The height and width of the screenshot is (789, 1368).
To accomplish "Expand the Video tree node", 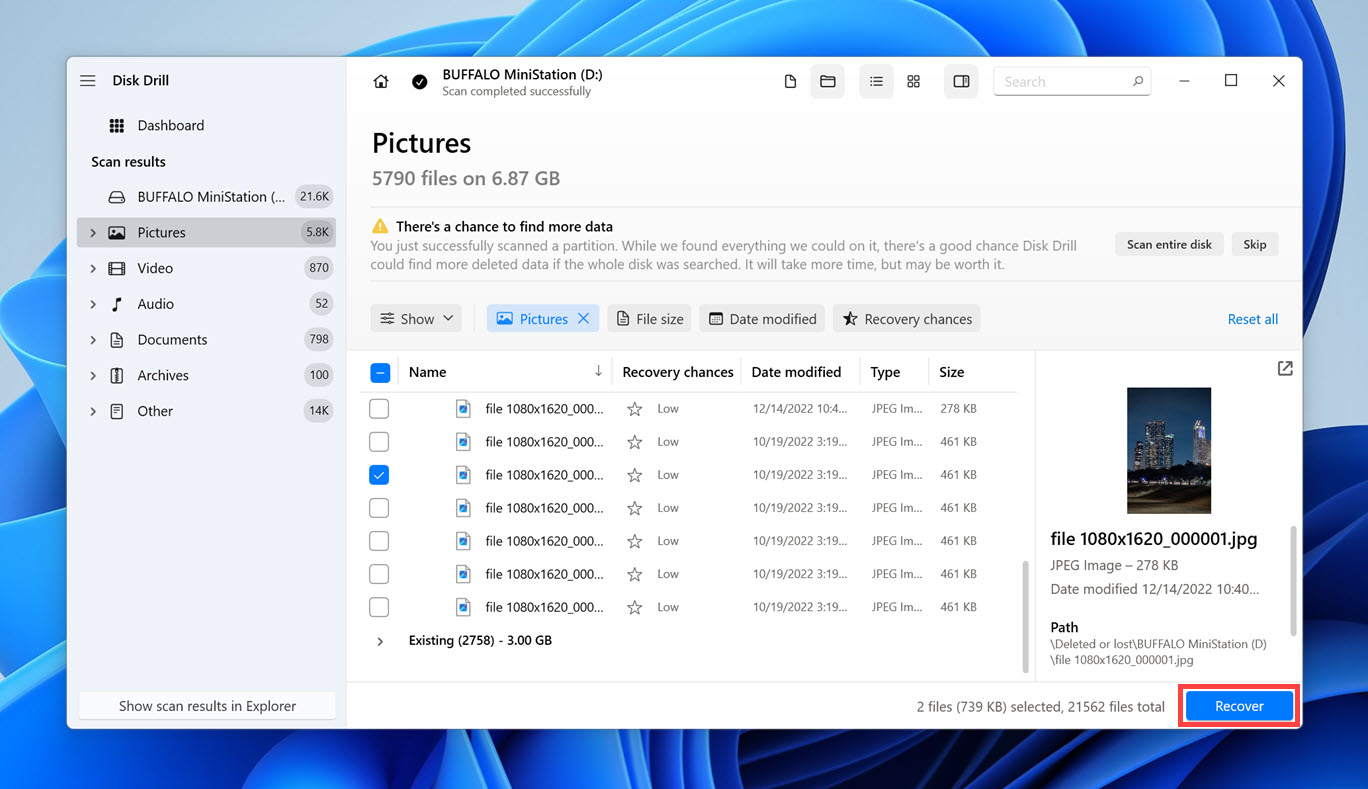I will (x=93, y=268).
